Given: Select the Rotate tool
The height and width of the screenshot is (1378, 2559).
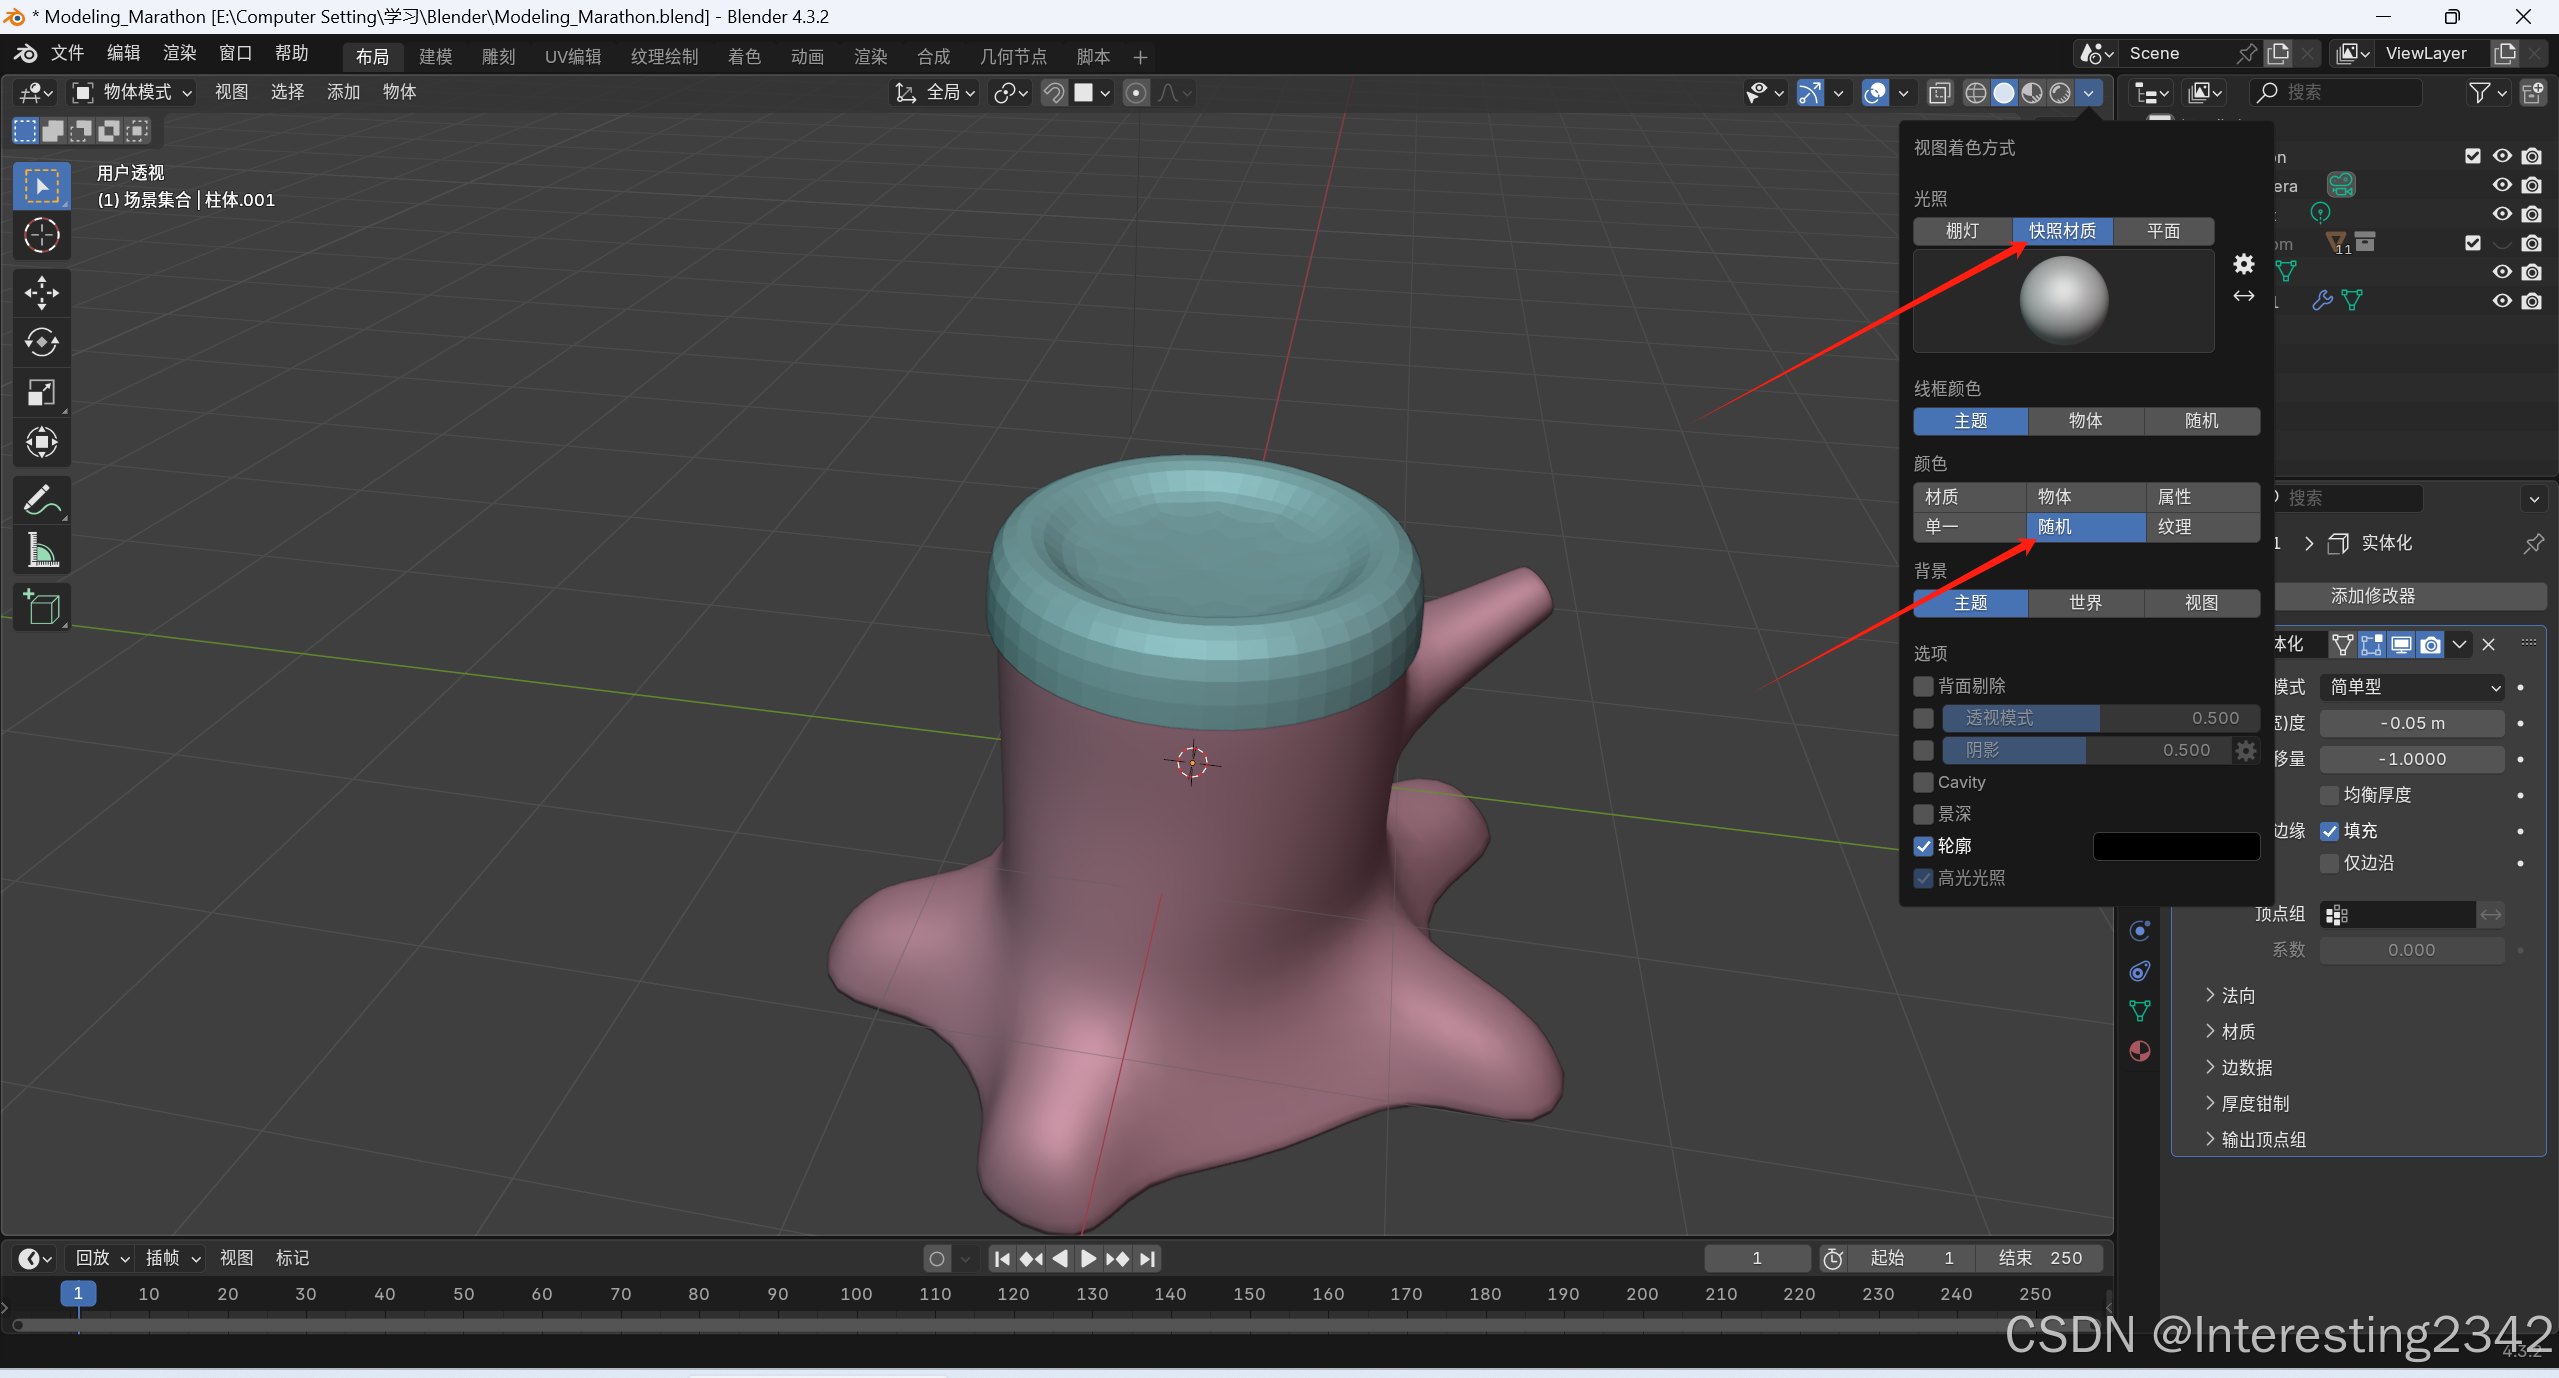Looking at the screenshot, I should pos(41,342).
